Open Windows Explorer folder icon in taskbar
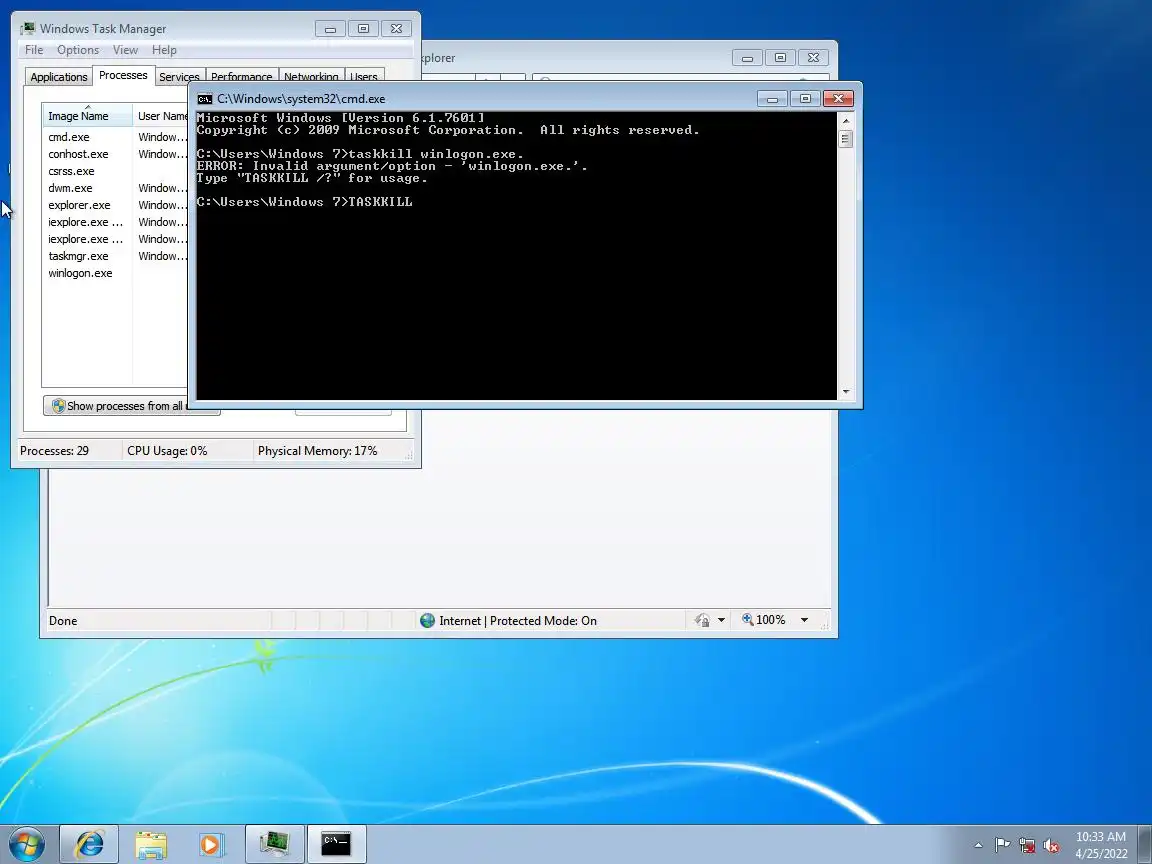1152x864 pixels. [x=151, y=844]
